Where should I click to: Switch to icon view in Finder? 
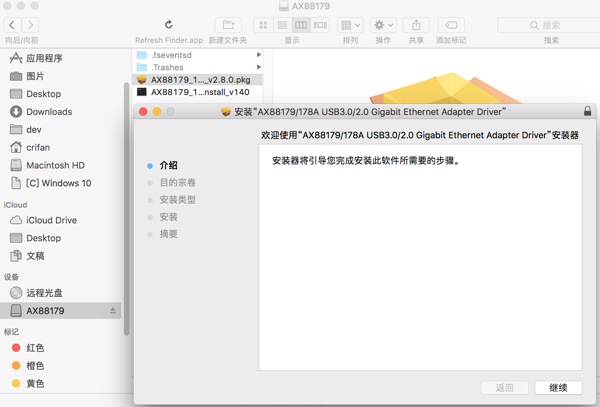263,25
